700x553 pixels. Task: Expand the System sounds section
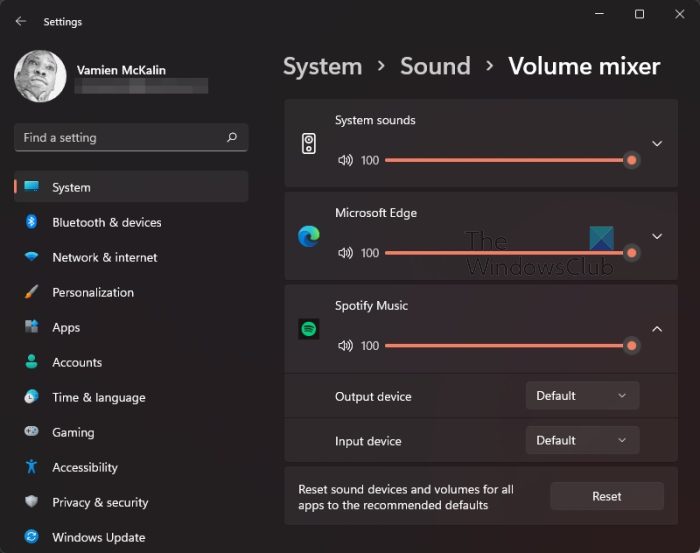(657, 143)
